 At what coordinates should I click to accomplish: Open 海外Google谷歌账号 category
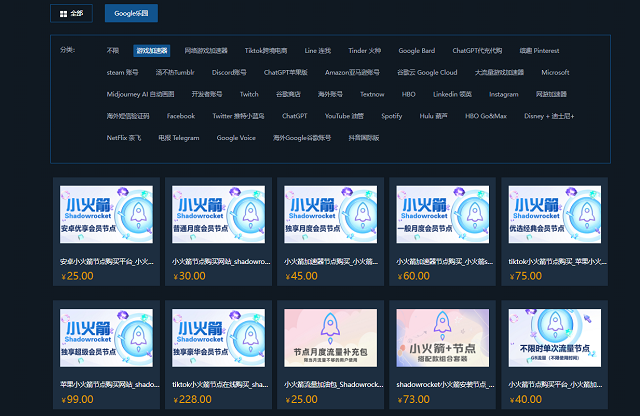point(302,138)
